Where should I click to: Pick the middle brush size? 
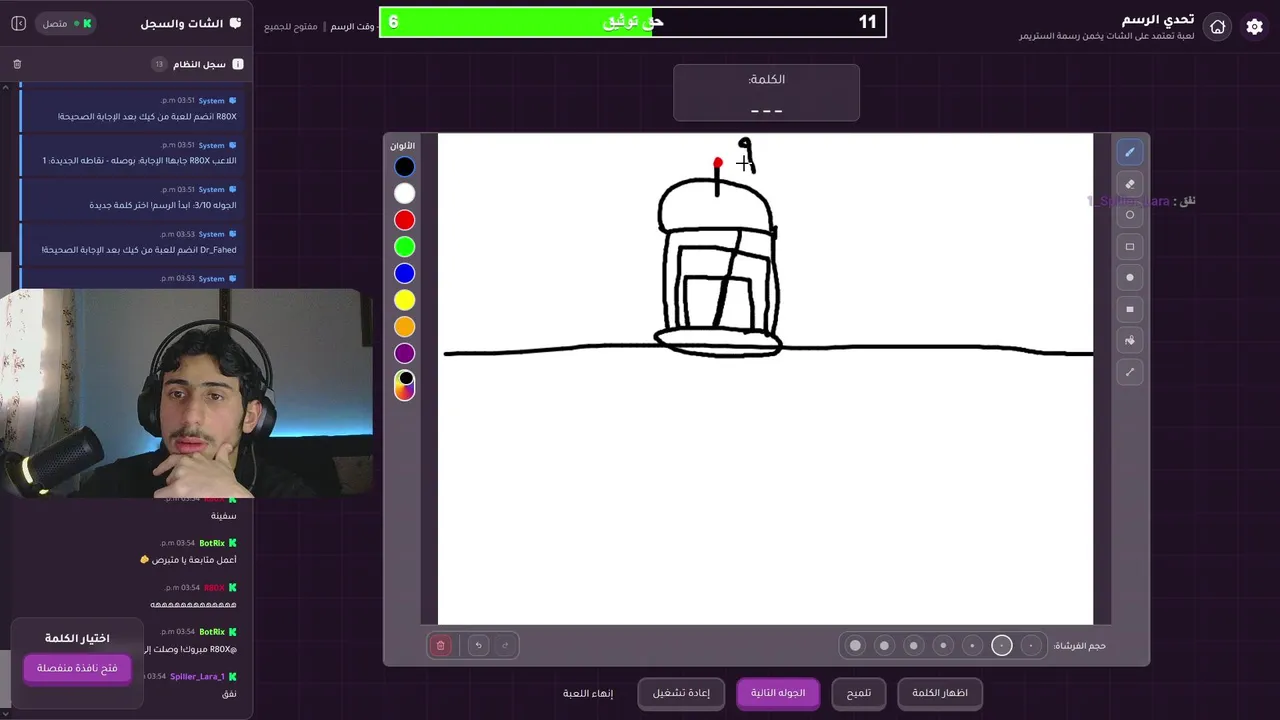tap(943, 646)
